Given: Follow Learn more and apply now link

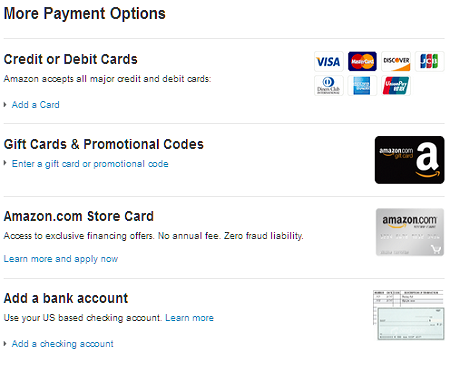Looking at the screenshot, I should click(x=61, y=259).
